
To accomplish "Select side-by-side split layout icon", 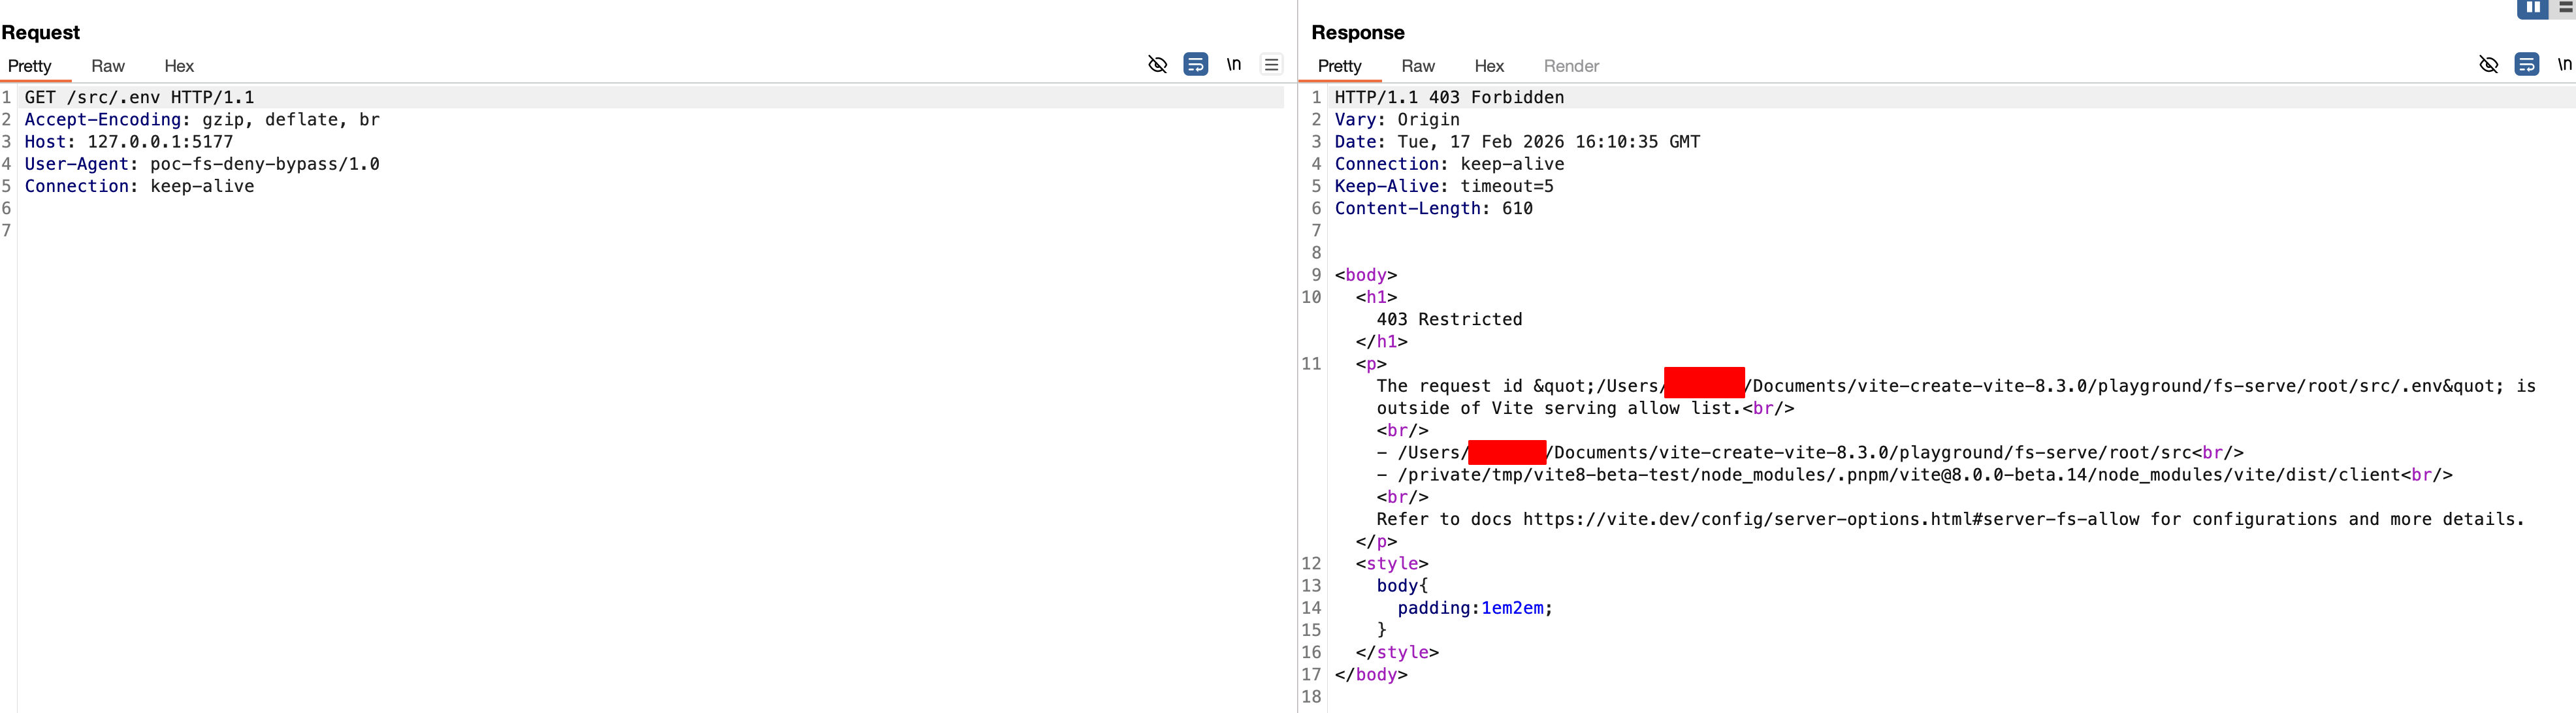I will (x=2532, y=8).
